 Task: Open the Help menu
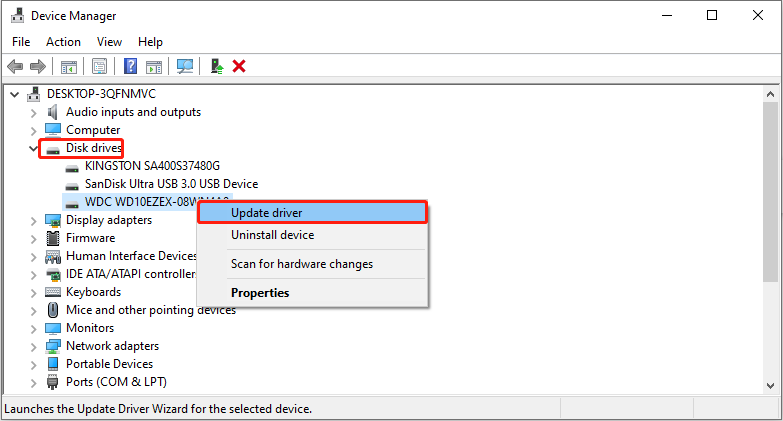coord(150,42)
